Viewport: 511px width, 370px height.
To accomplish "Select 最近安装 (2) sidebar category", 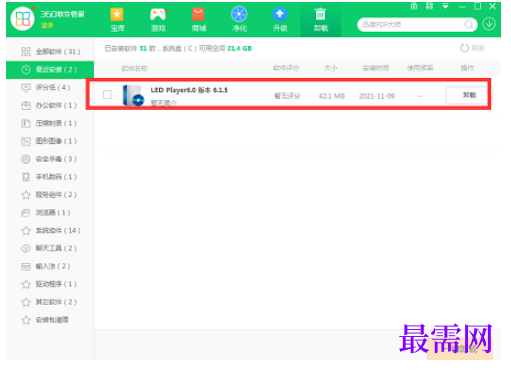I will point(50,70).
